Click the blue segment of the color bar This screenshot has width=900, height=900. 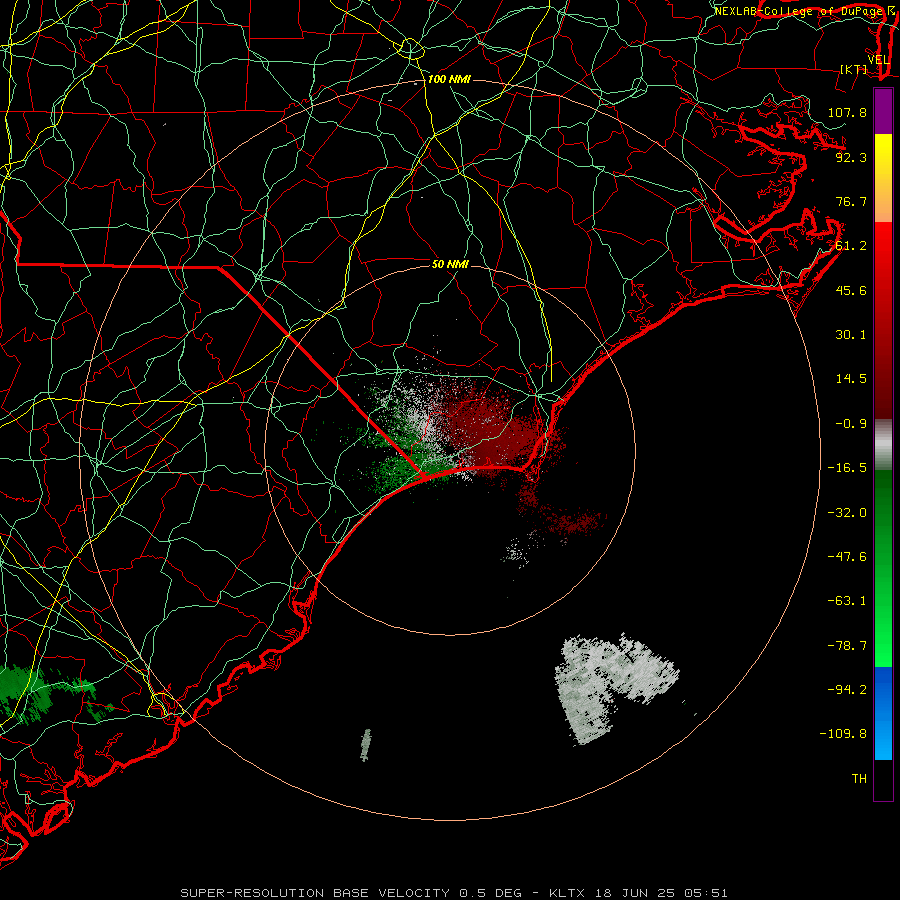(x=883, y=713)
